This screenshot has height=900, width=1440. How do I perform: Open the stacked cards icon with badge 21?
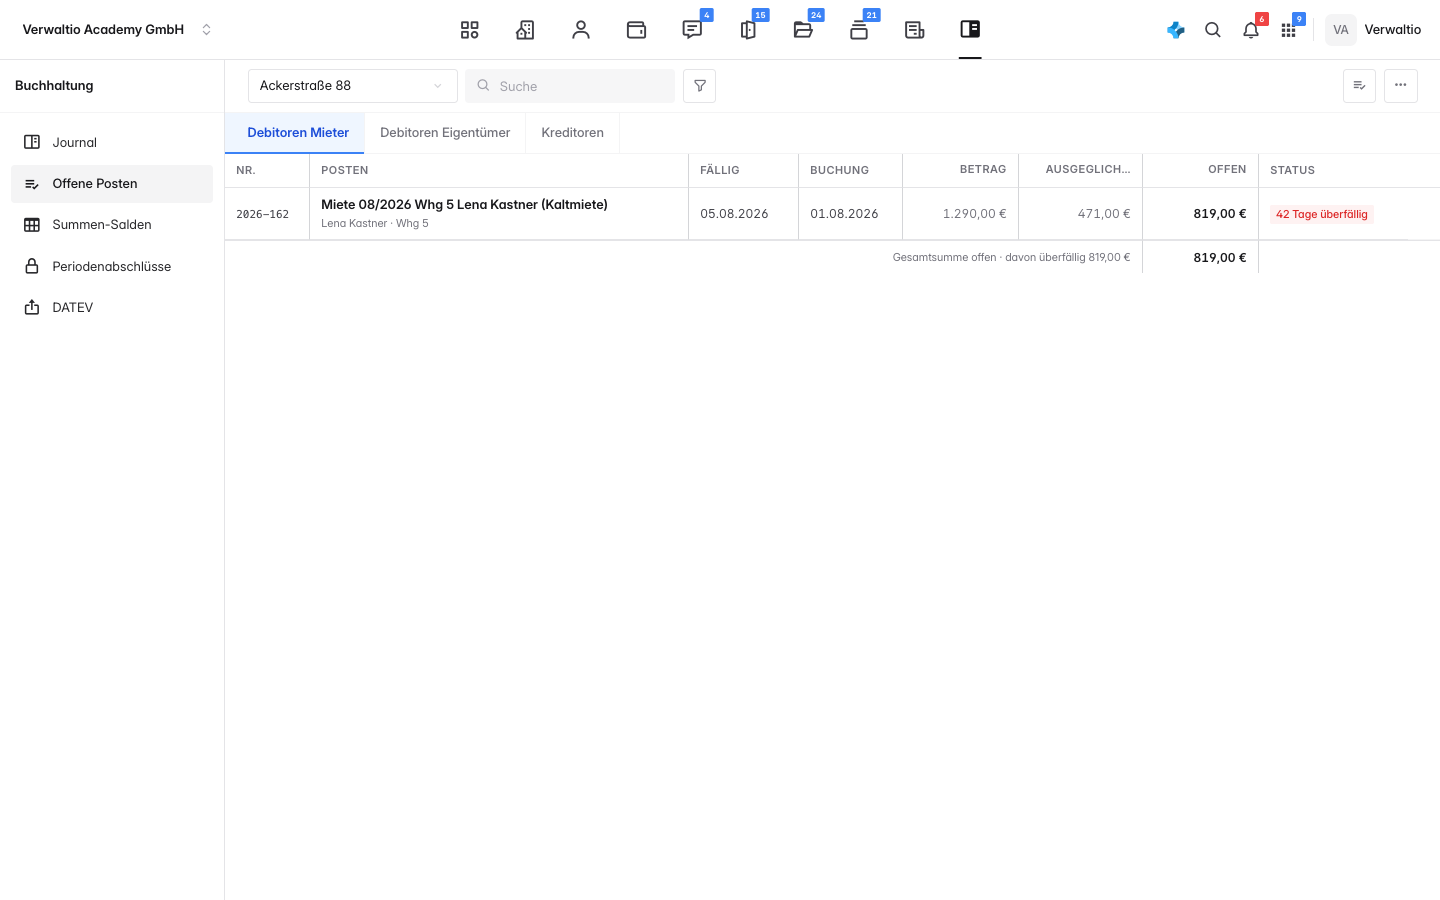(859, 30)
